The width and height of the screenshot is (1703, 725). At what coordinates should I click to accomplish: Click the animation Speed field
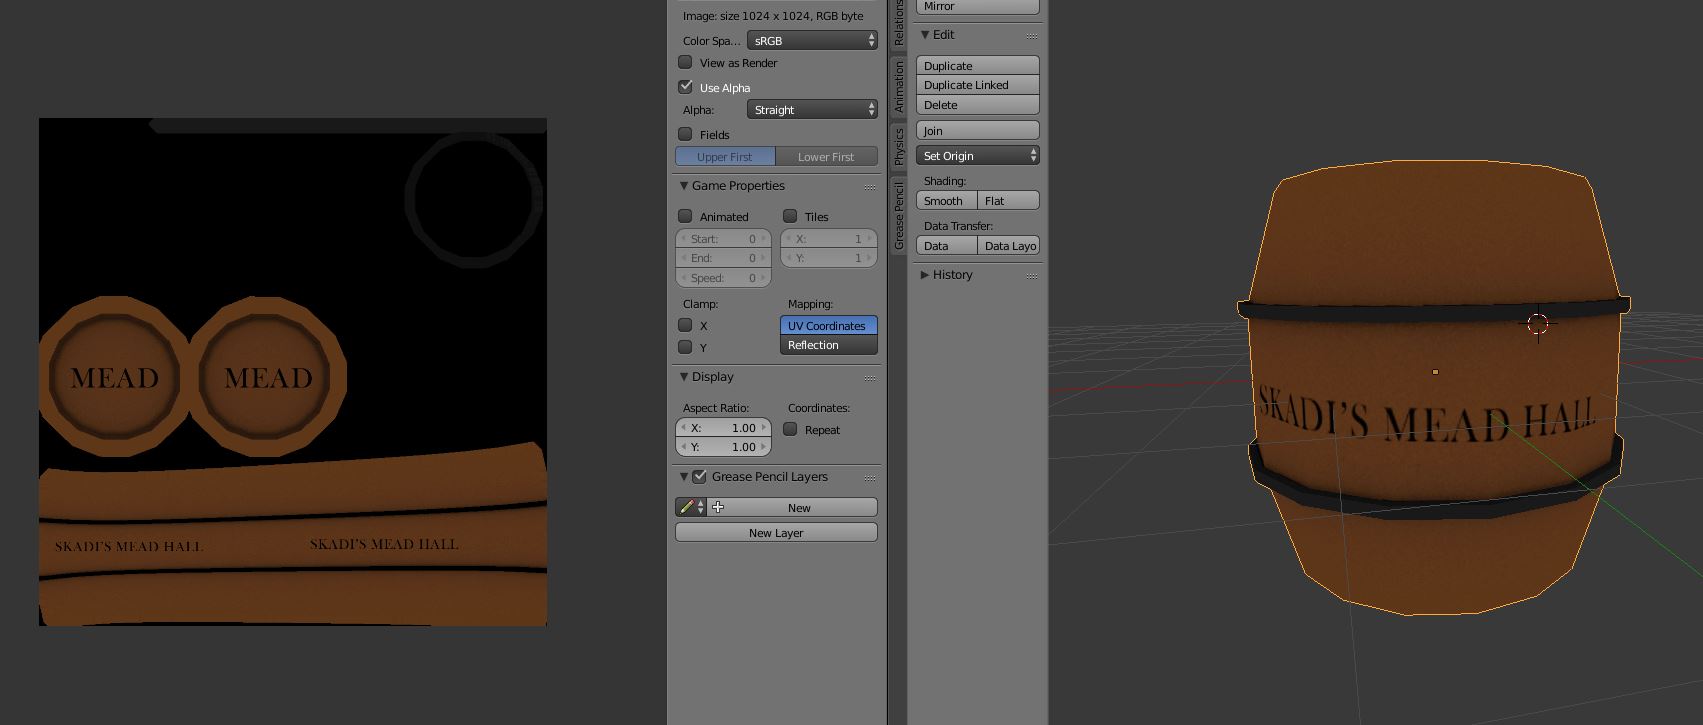723,278
